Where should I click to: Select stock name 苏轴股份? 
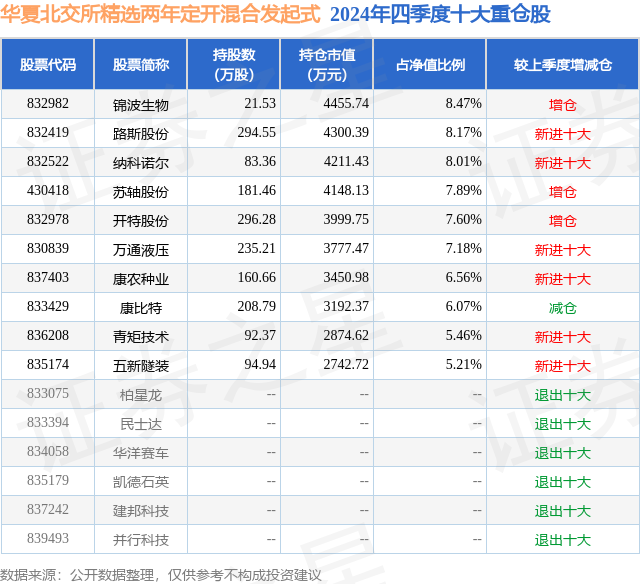pos(141,192)
